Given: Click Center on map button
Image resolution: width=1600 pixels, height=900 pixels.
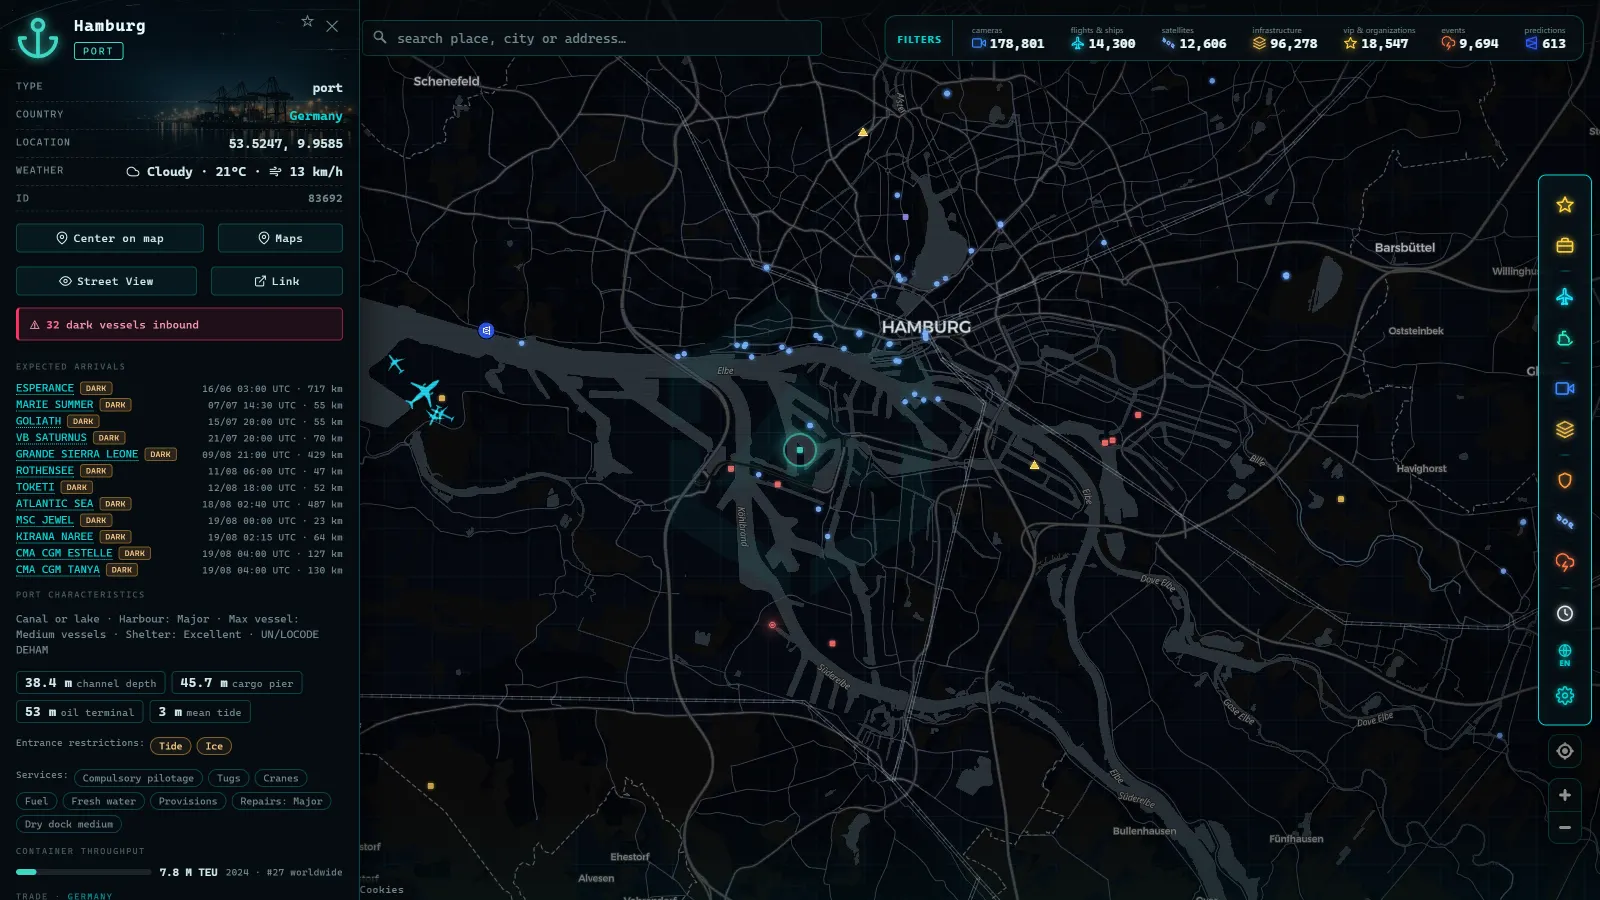Looking at the screenshot, I should coord(110,238).
